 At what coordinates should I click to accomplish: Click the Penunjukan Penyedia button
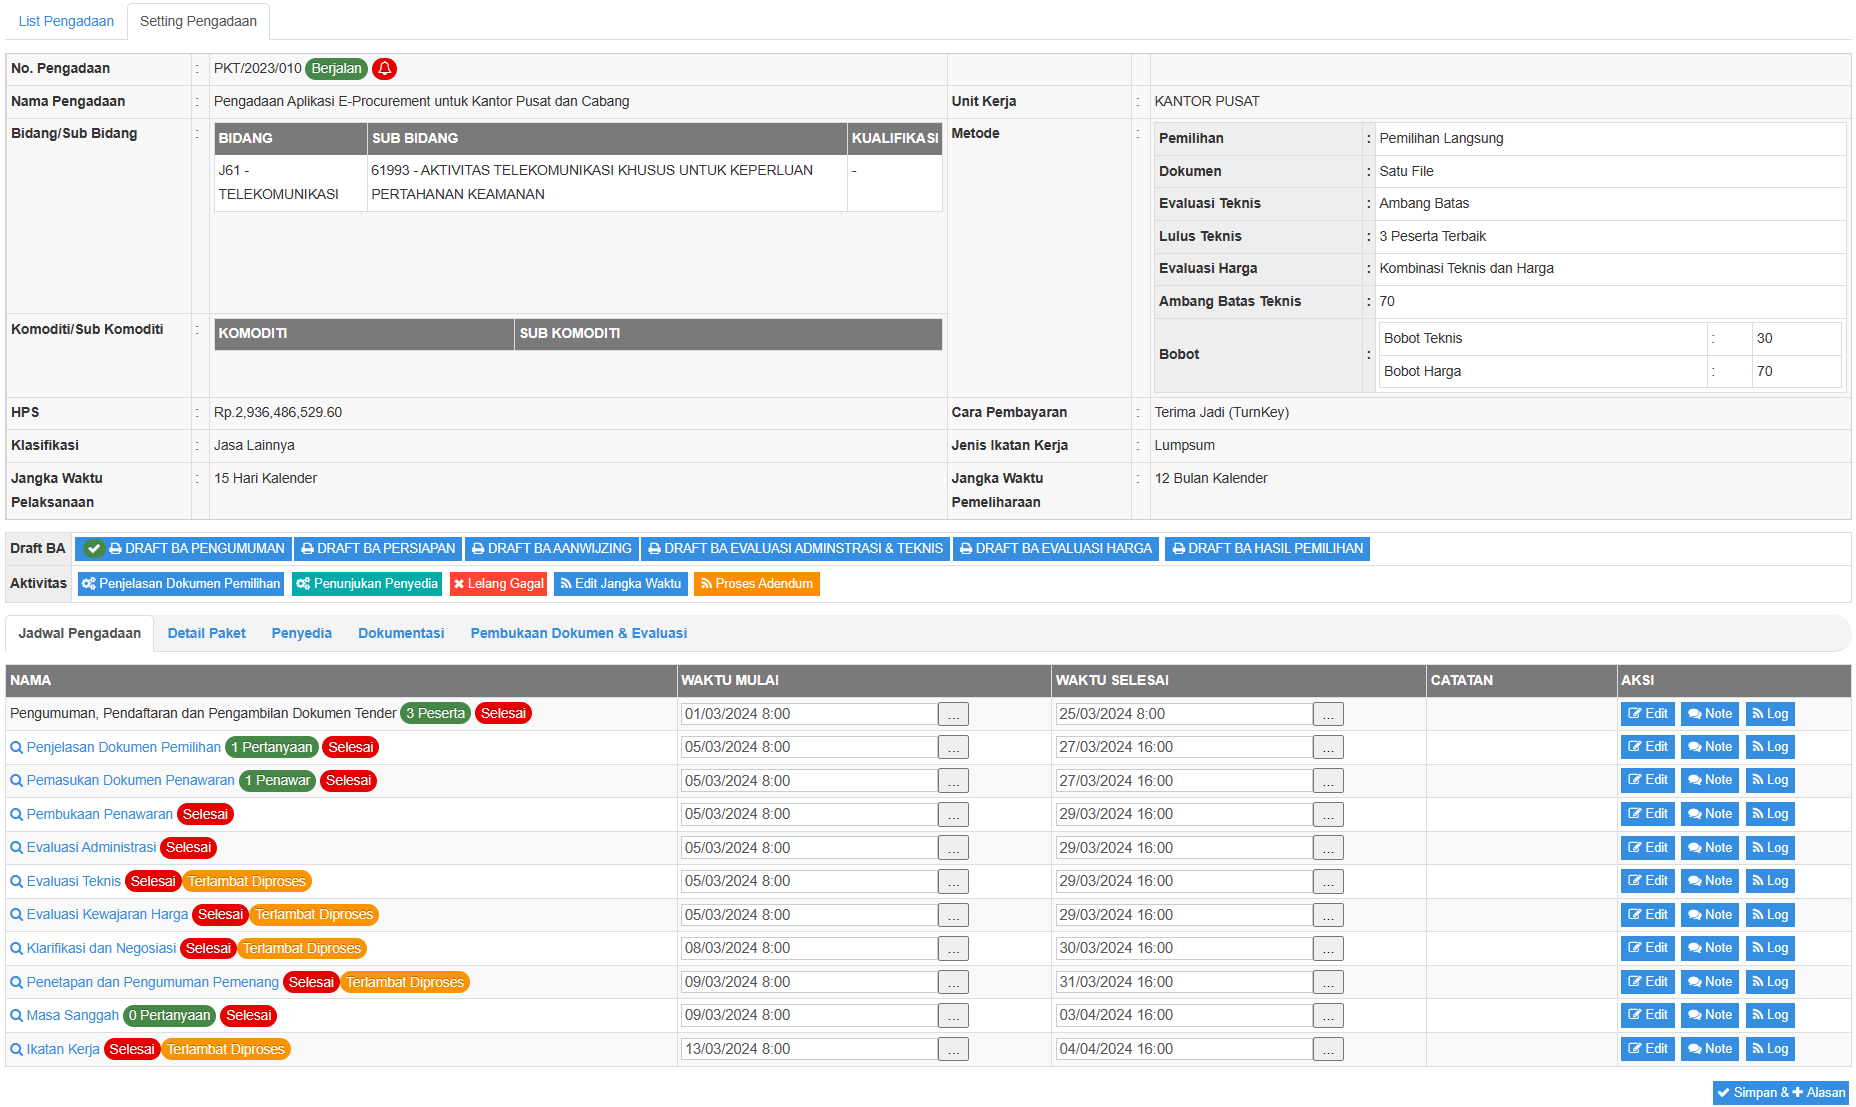[x=367, y=584]
